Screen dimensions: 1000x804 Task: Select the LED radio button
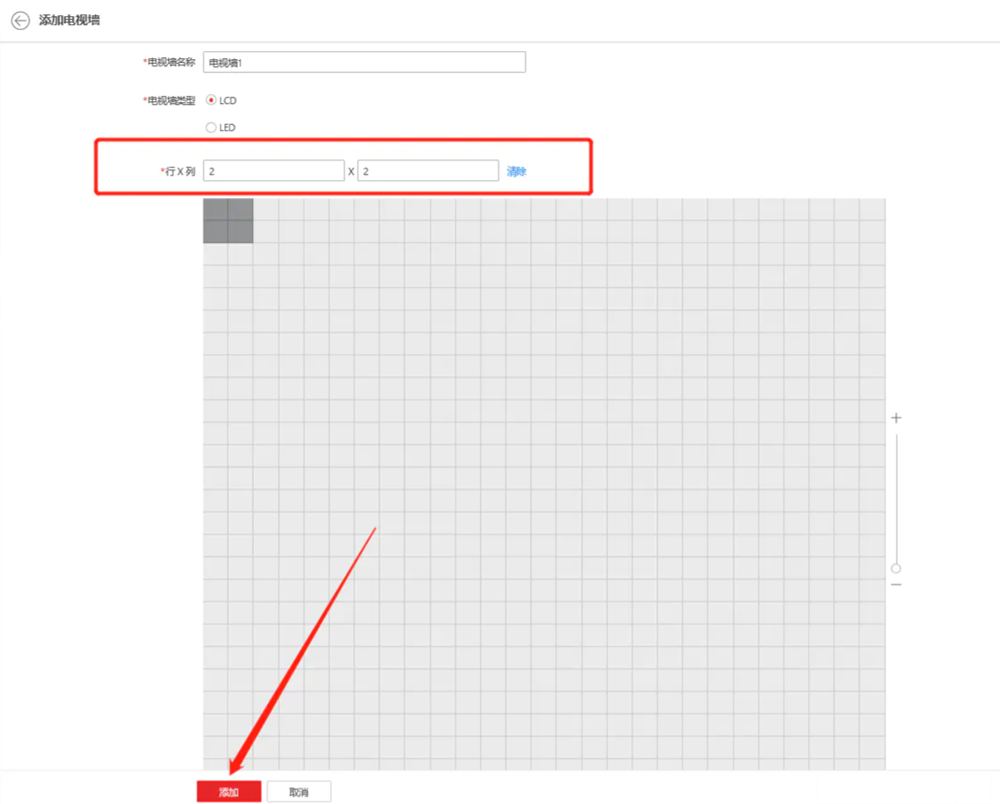pyautogui.click(x=211, y=128)
